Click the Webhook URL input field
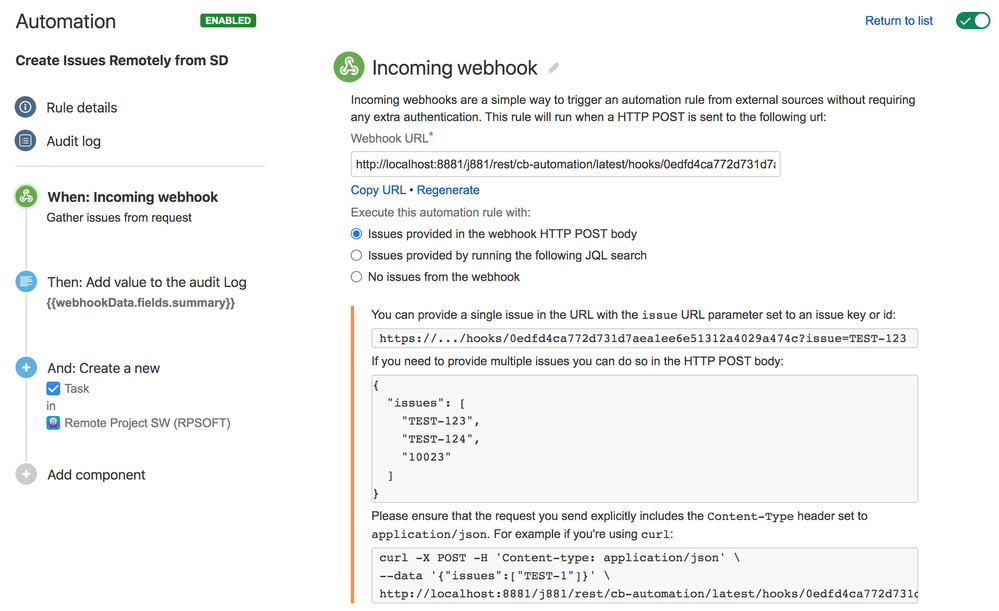The width and height of the screenshot is (999, 611). coord(565,164)
